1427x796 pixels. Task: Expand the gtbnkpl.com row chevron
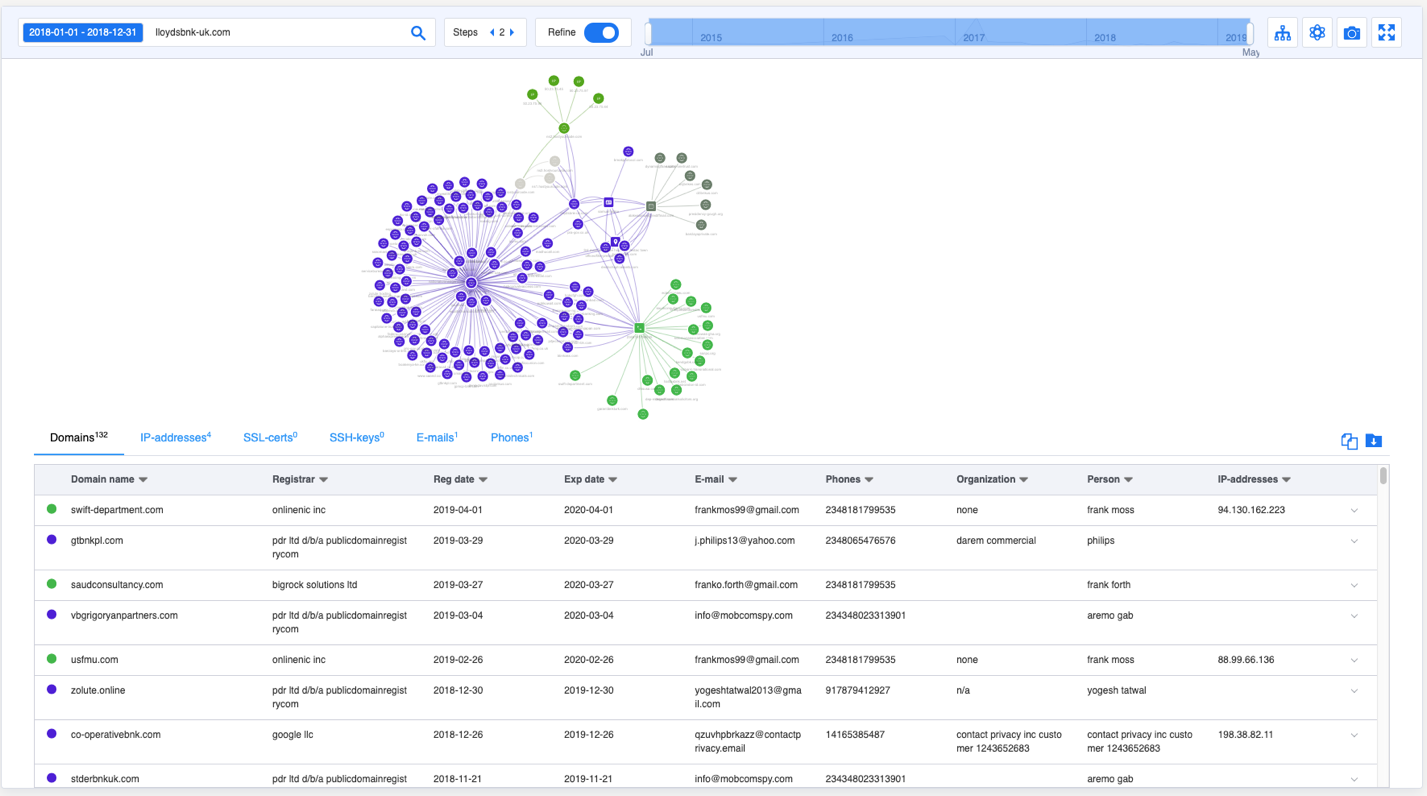pyautogui.click(x=1354, y=542)
